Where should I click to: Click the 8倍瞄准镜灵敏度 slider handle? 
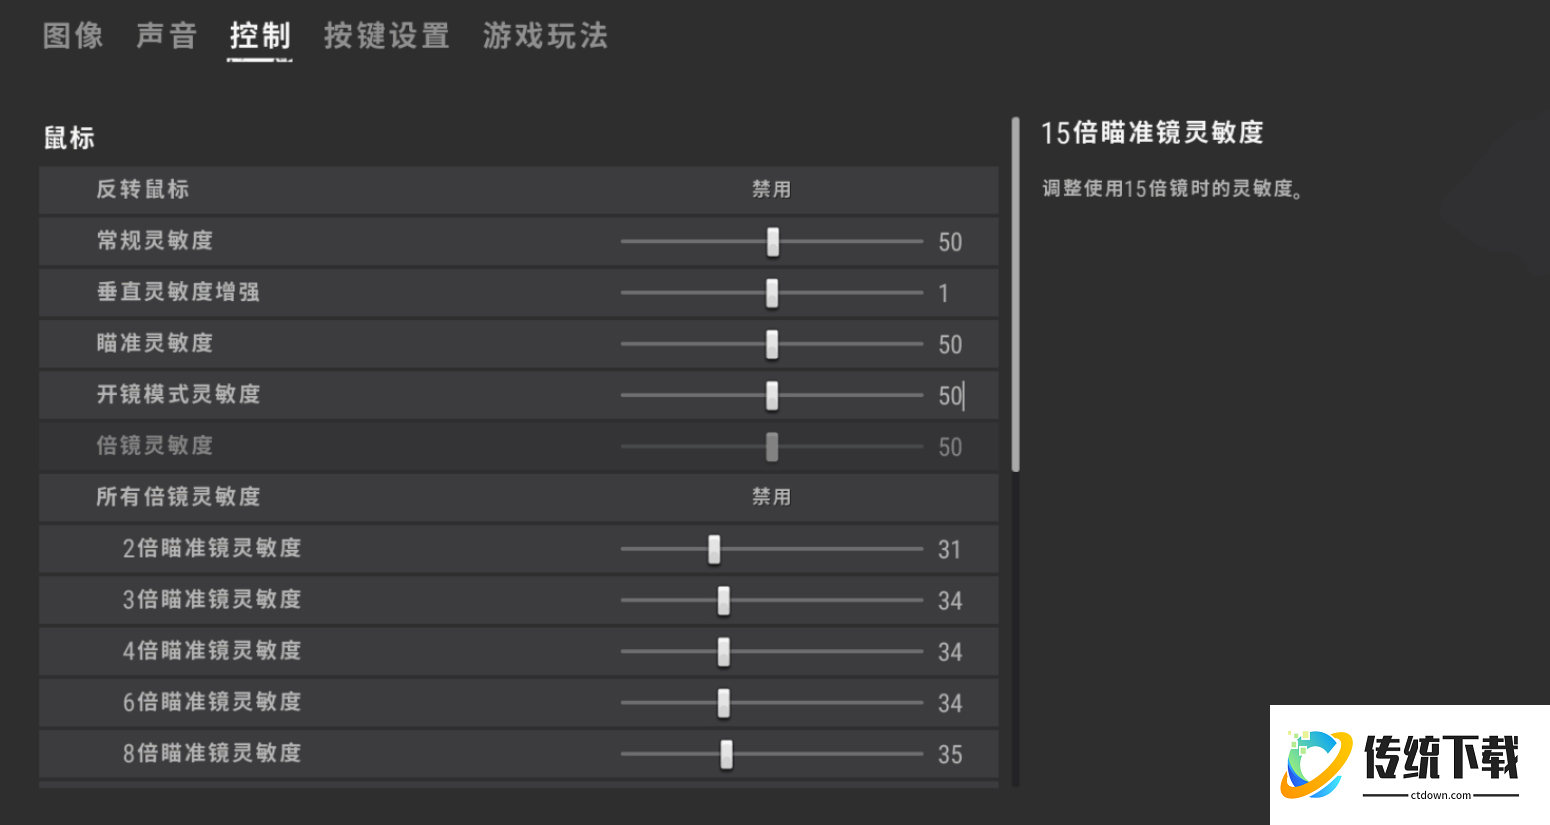click(726, 754)
